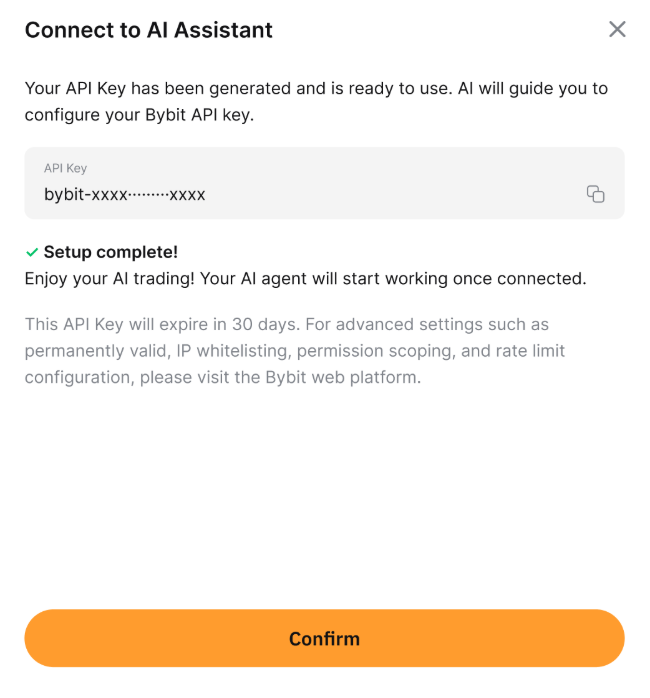650x698 pixels.
Task: Click the blank area above the Confirm button
Action: (324, 500)
